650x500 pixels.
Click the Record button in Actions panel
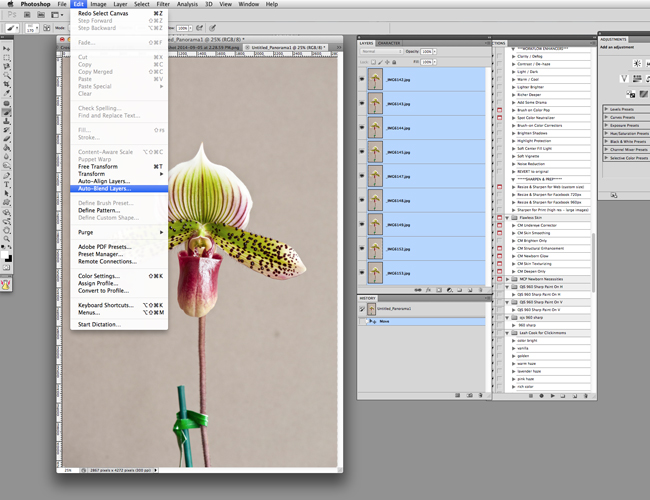click(541, 396)
